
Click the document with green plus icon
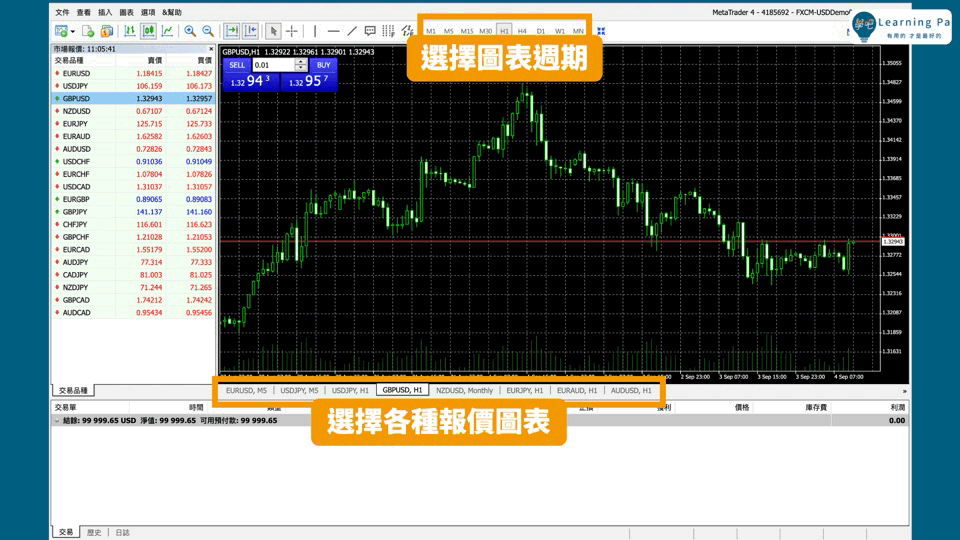click(88, 31)
